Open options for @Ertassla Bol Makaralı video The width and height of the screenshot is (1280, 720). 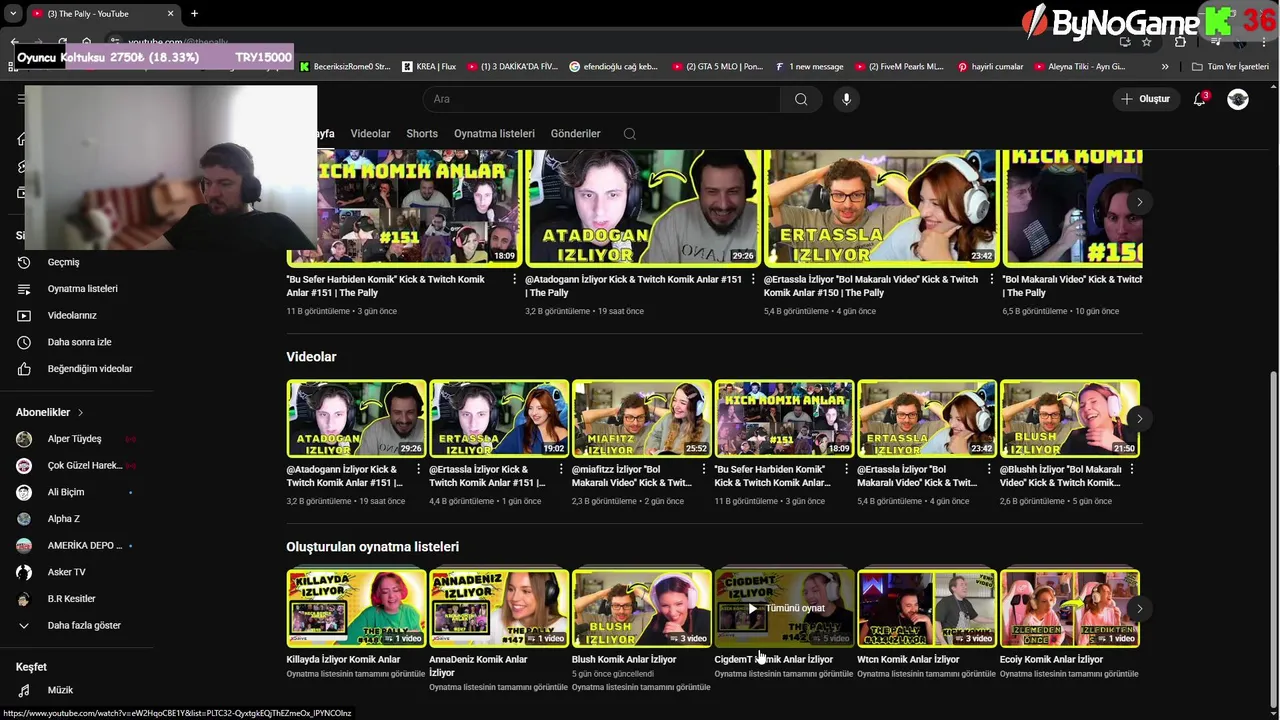click(989, 470)
